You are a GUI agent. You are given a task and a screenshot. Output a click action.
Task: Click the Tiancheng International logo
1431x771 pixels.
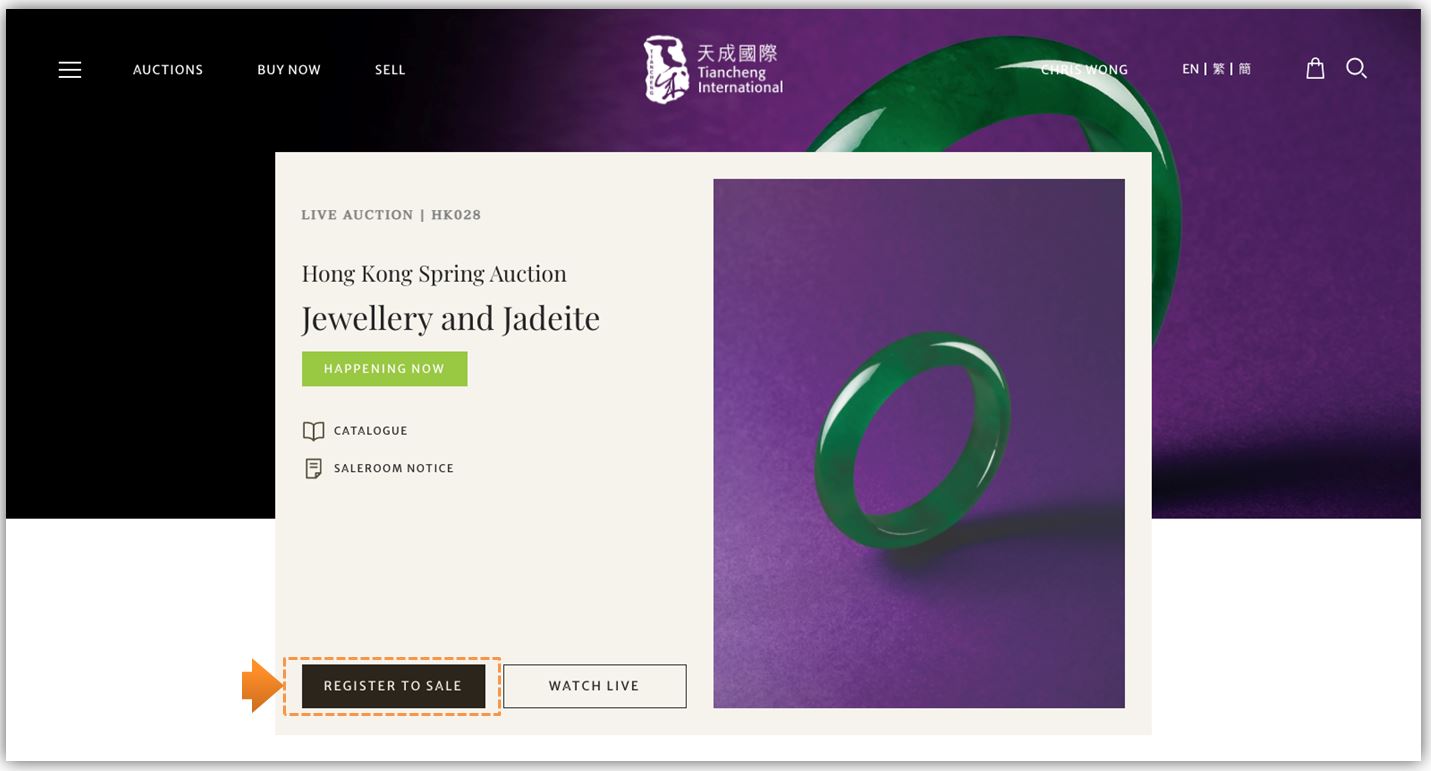click(x=713, y=69)
